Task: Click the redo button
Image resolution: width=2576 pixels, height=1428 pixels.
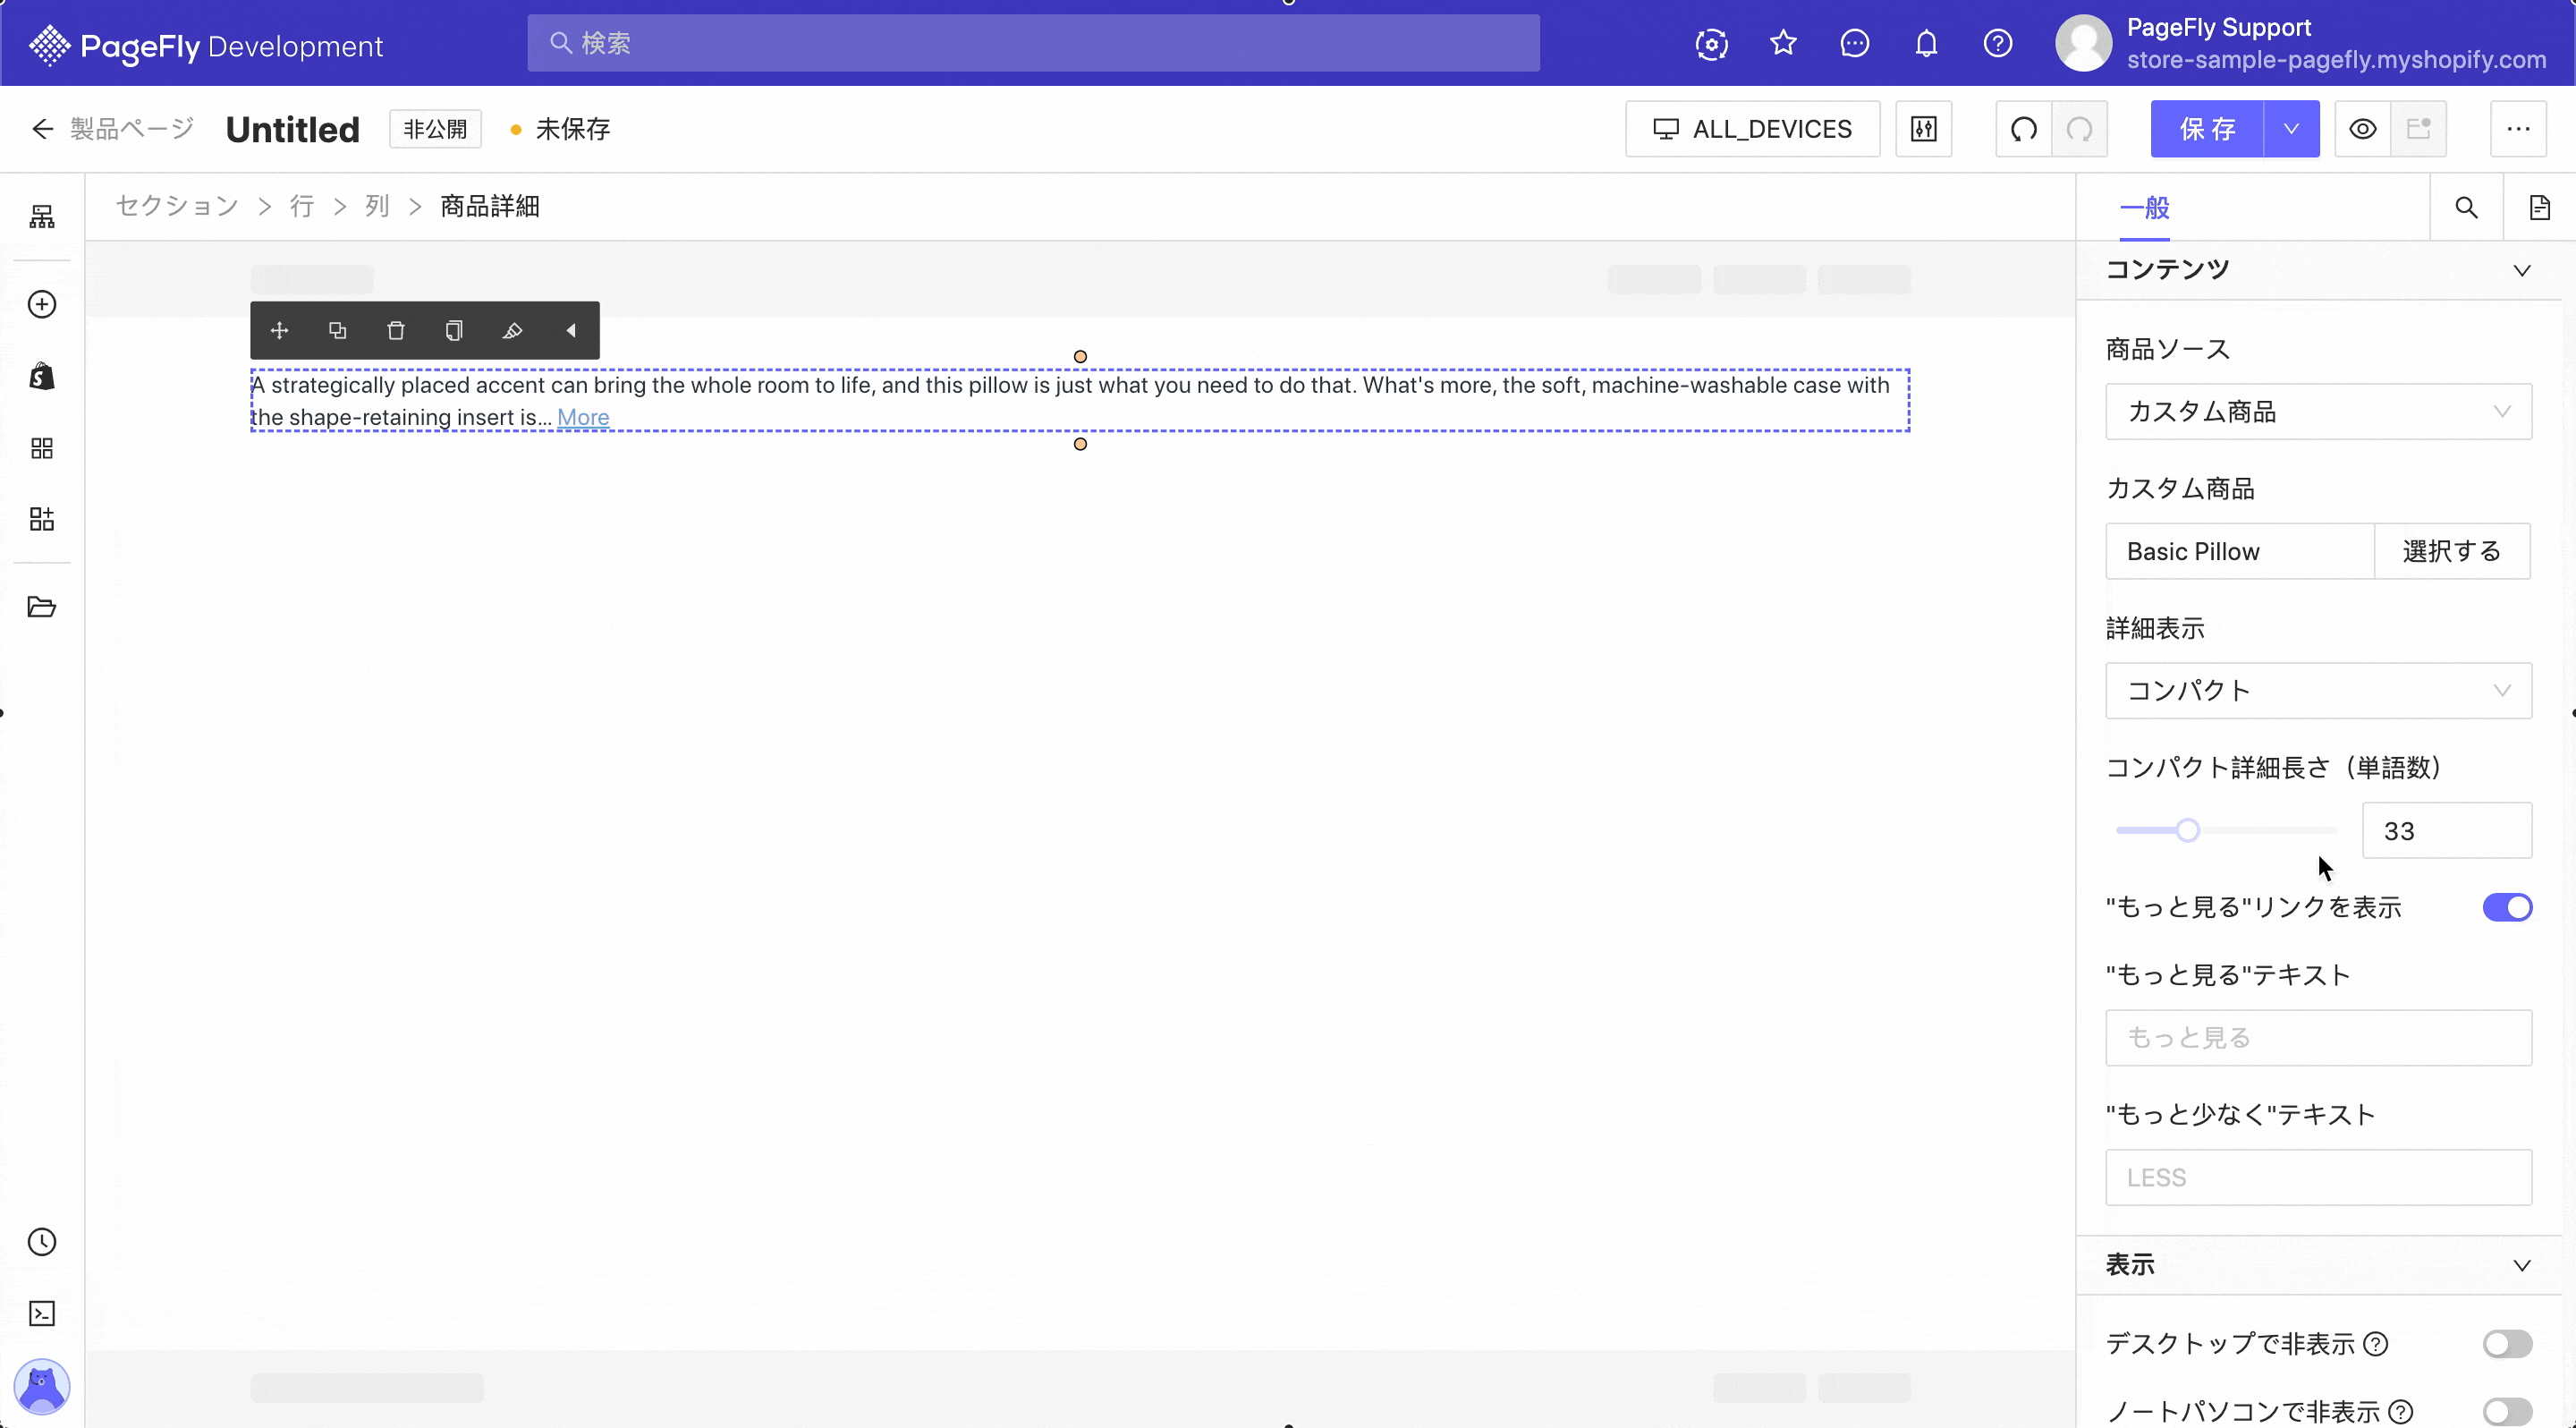Action: coord(2080,129)
